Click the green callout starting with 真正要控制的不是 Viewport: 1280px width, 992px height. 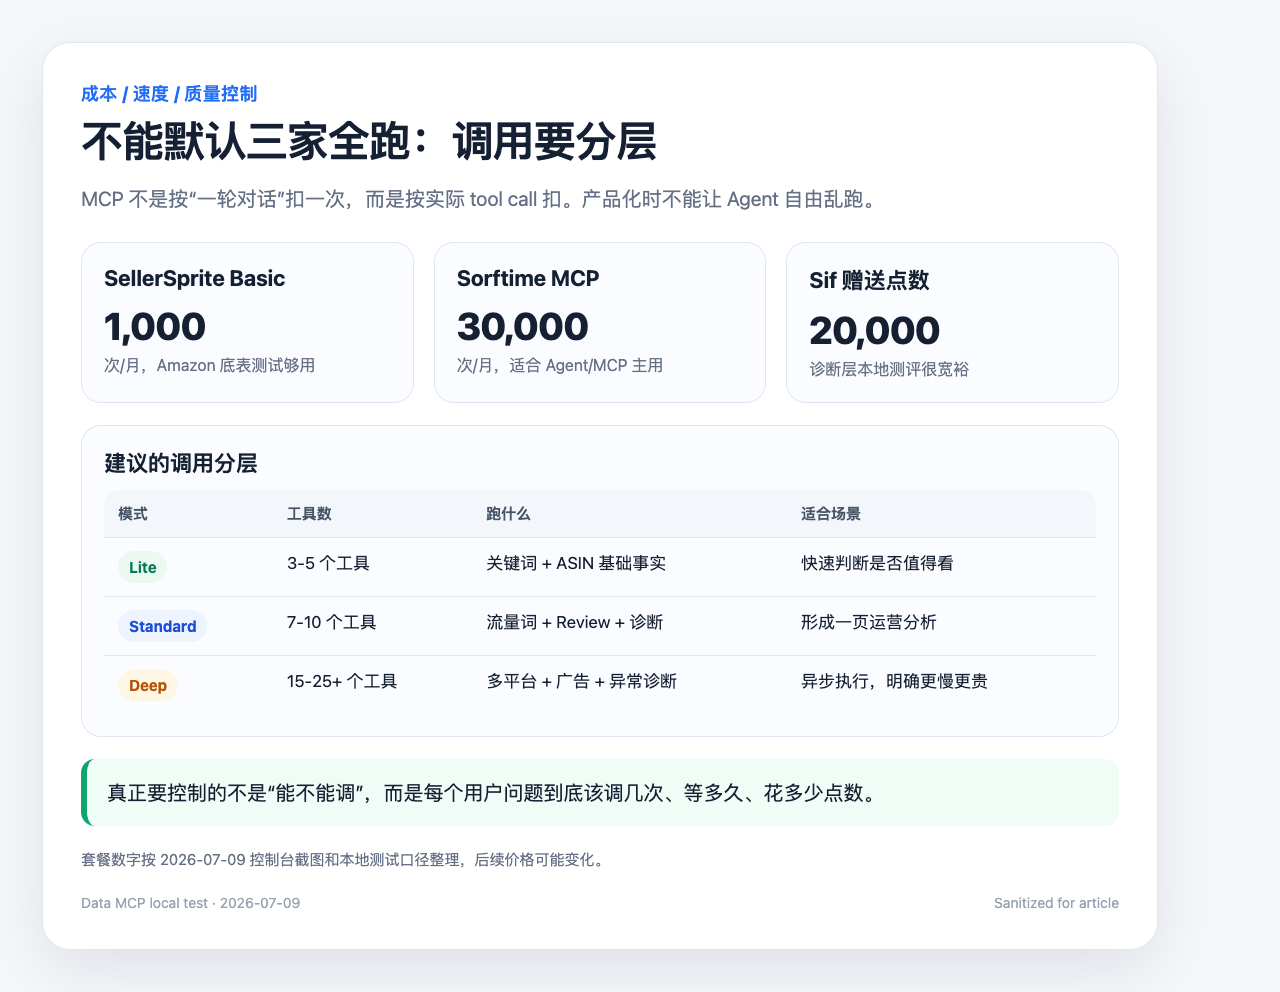600,793
